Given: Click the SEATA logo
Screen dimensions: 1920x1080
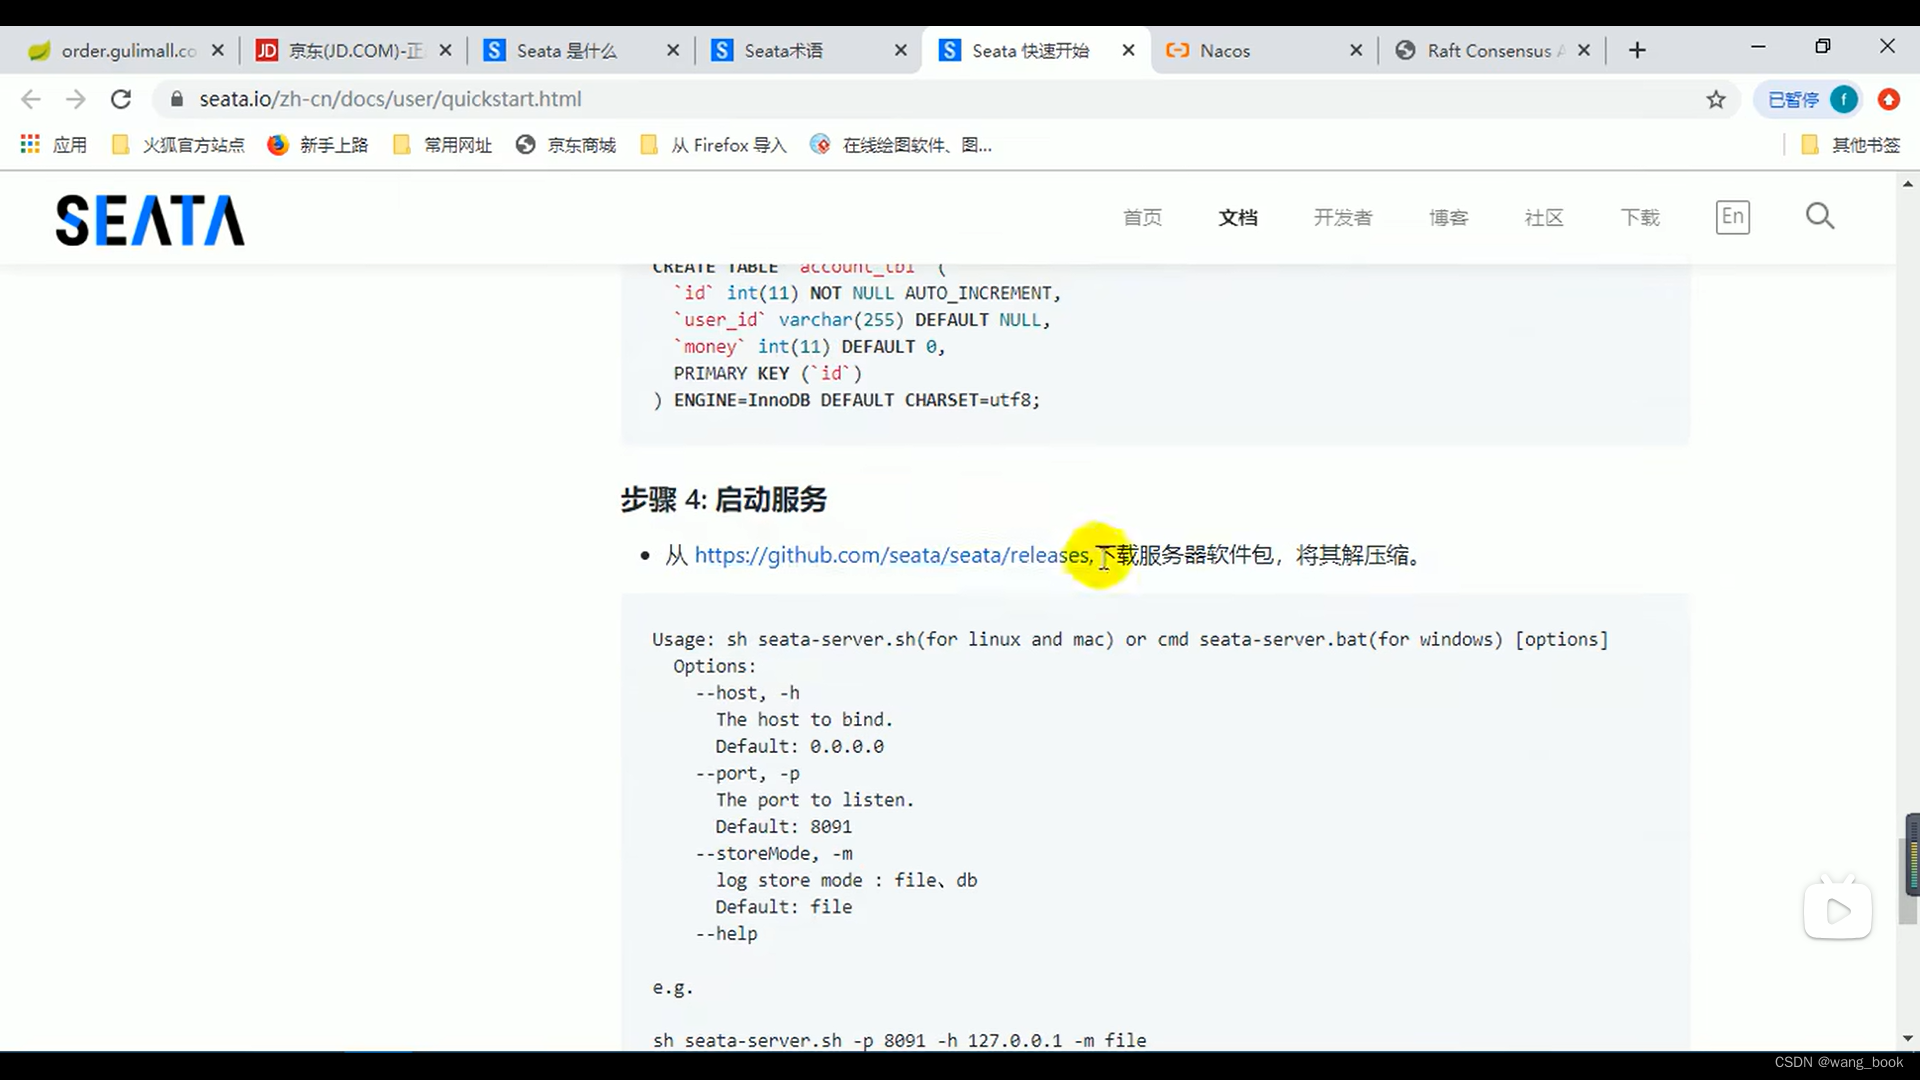Looking at the screenshot, I should pos(150,220).
